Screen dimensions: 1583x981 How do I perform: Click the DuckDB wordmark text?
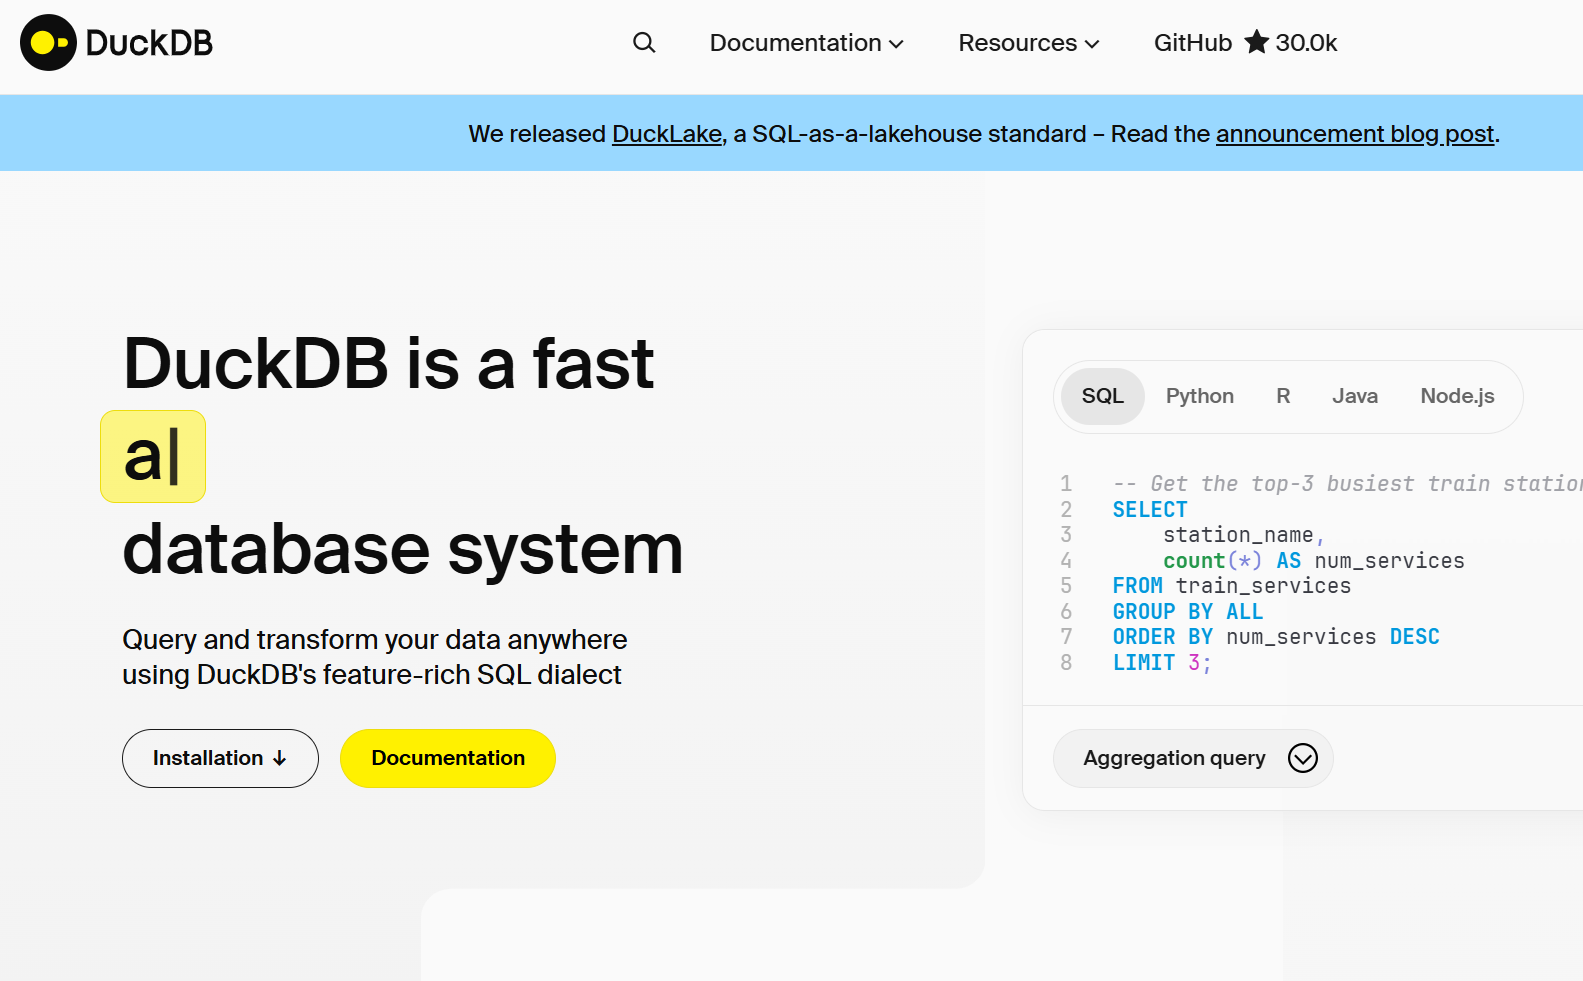(x=149, y=43)
